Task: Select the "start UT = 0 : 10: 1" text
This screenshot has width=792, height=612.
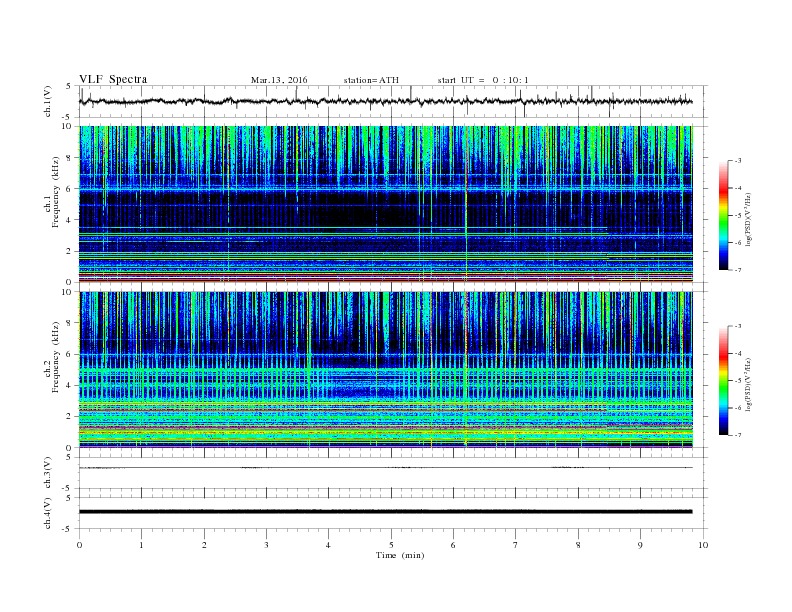Action: (483, 80)
